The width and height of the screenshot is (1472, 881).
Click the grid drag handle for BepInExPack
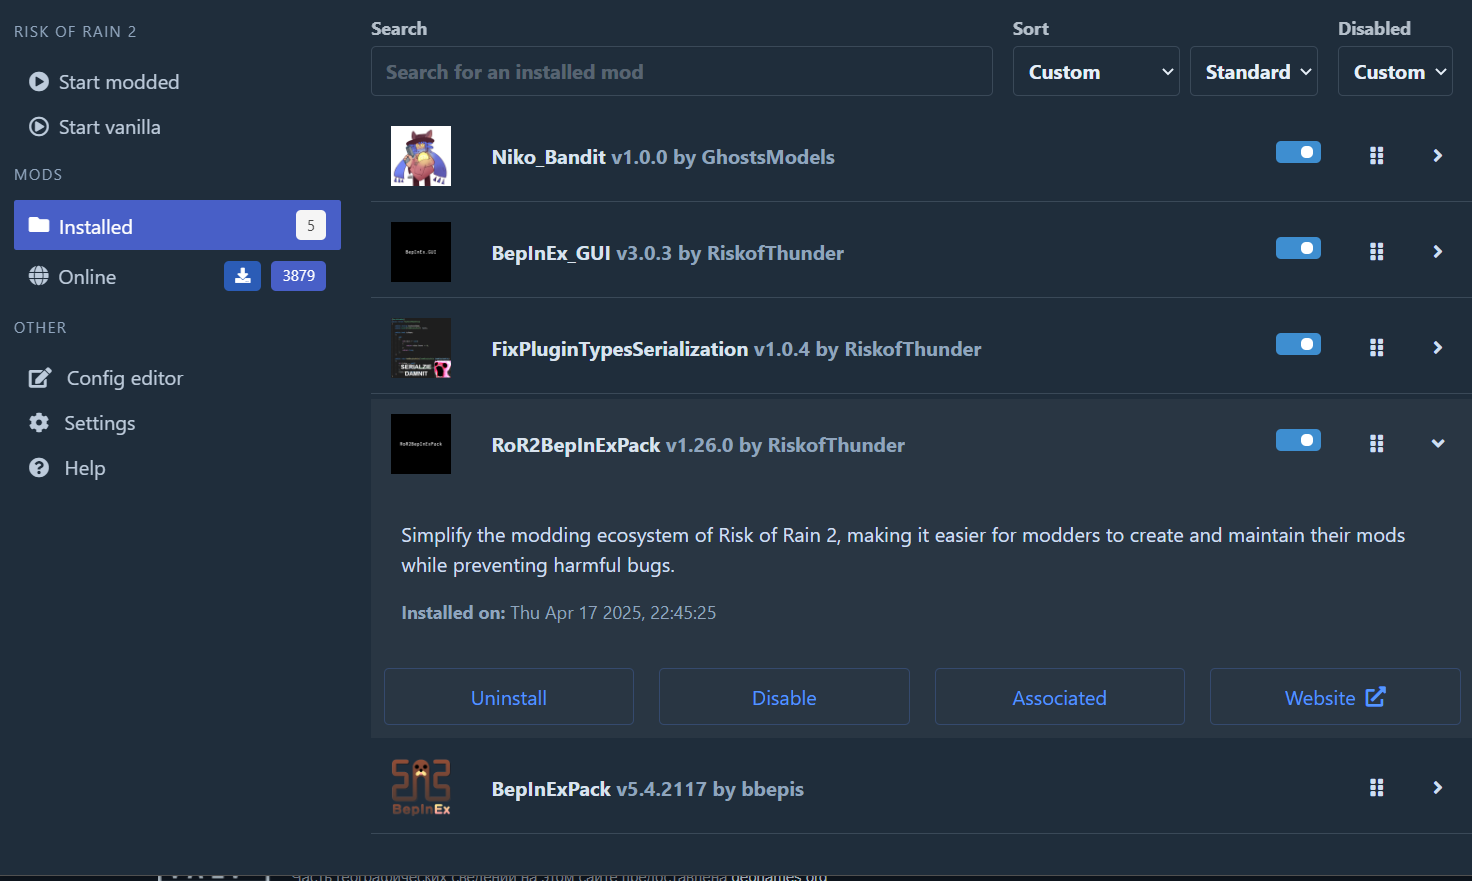(1377, 788)
